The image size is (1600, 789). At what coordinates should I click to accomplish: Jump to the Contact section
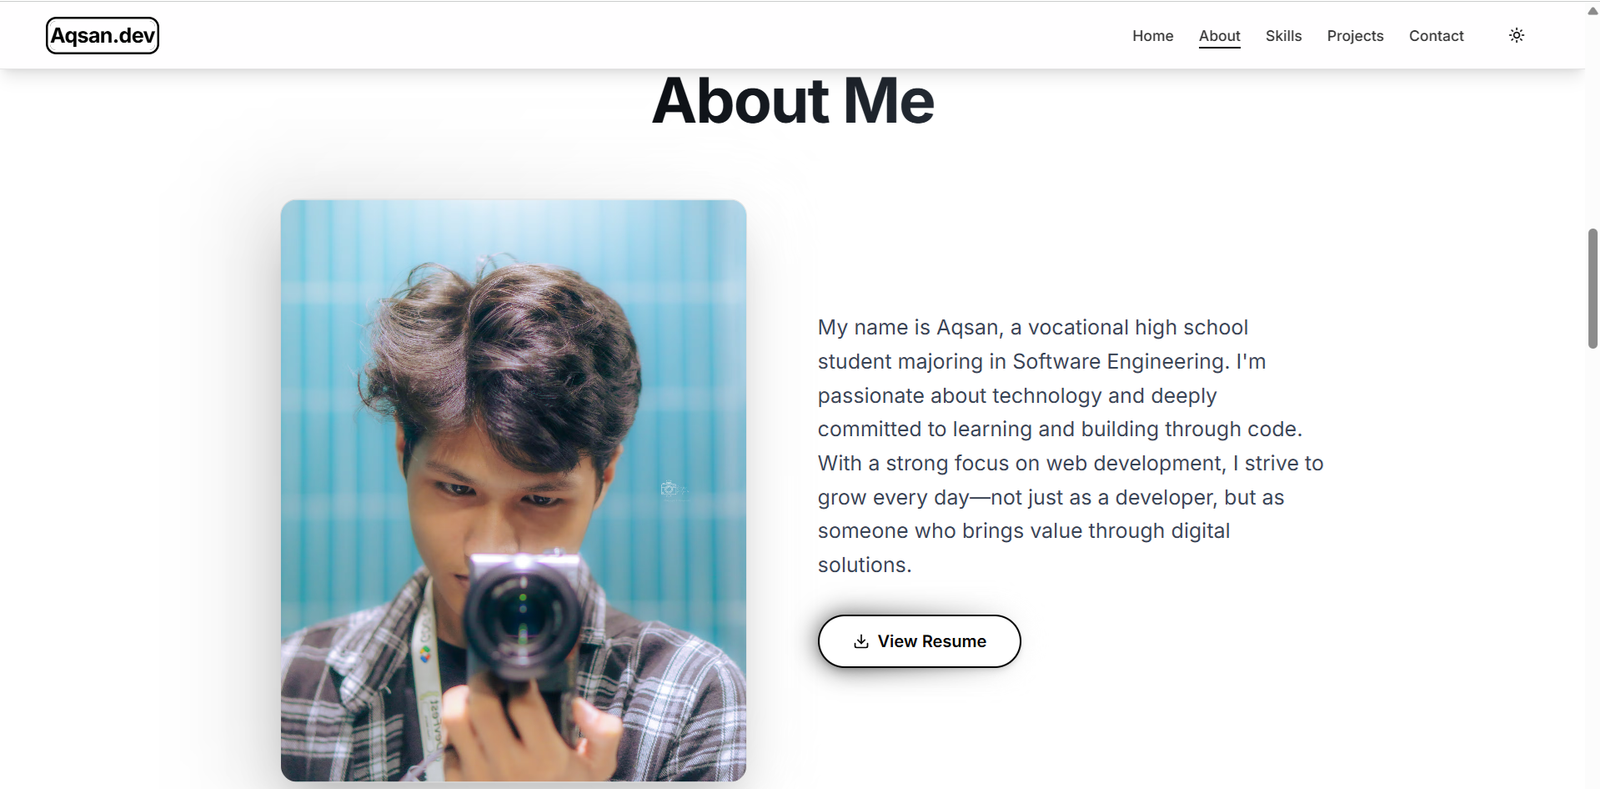click(1436, 36)
